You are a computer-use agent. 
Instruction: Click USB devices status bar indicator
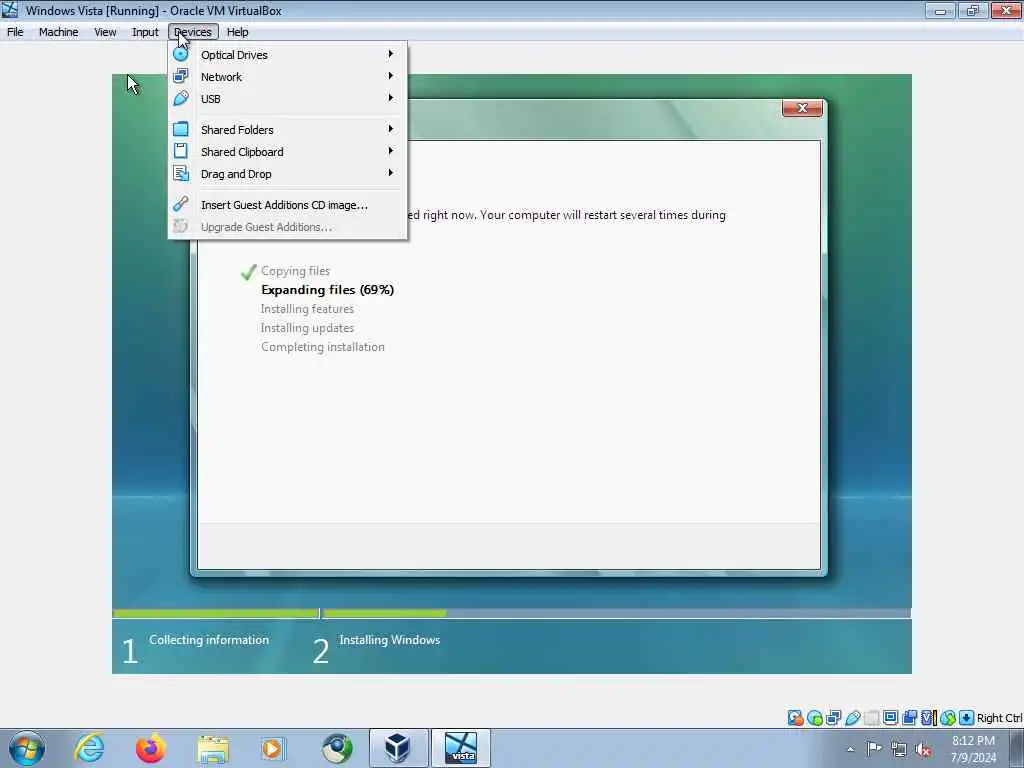pyautogui.click(x=853, y=718)
